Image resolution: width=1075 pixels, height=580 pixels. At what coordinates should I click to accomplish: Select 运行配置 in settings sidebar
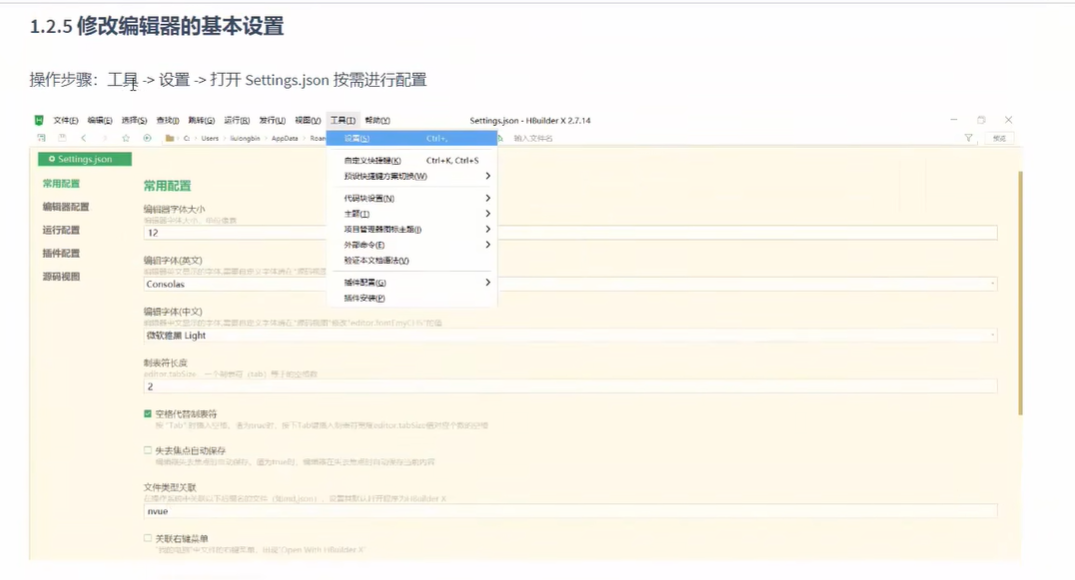click(x=61, y=230)
